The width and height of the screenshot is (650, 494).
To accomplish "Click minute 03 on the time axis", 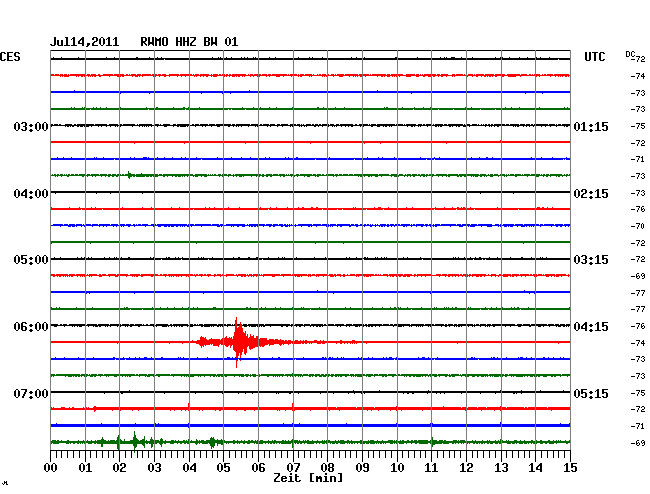I will [154, 467].
